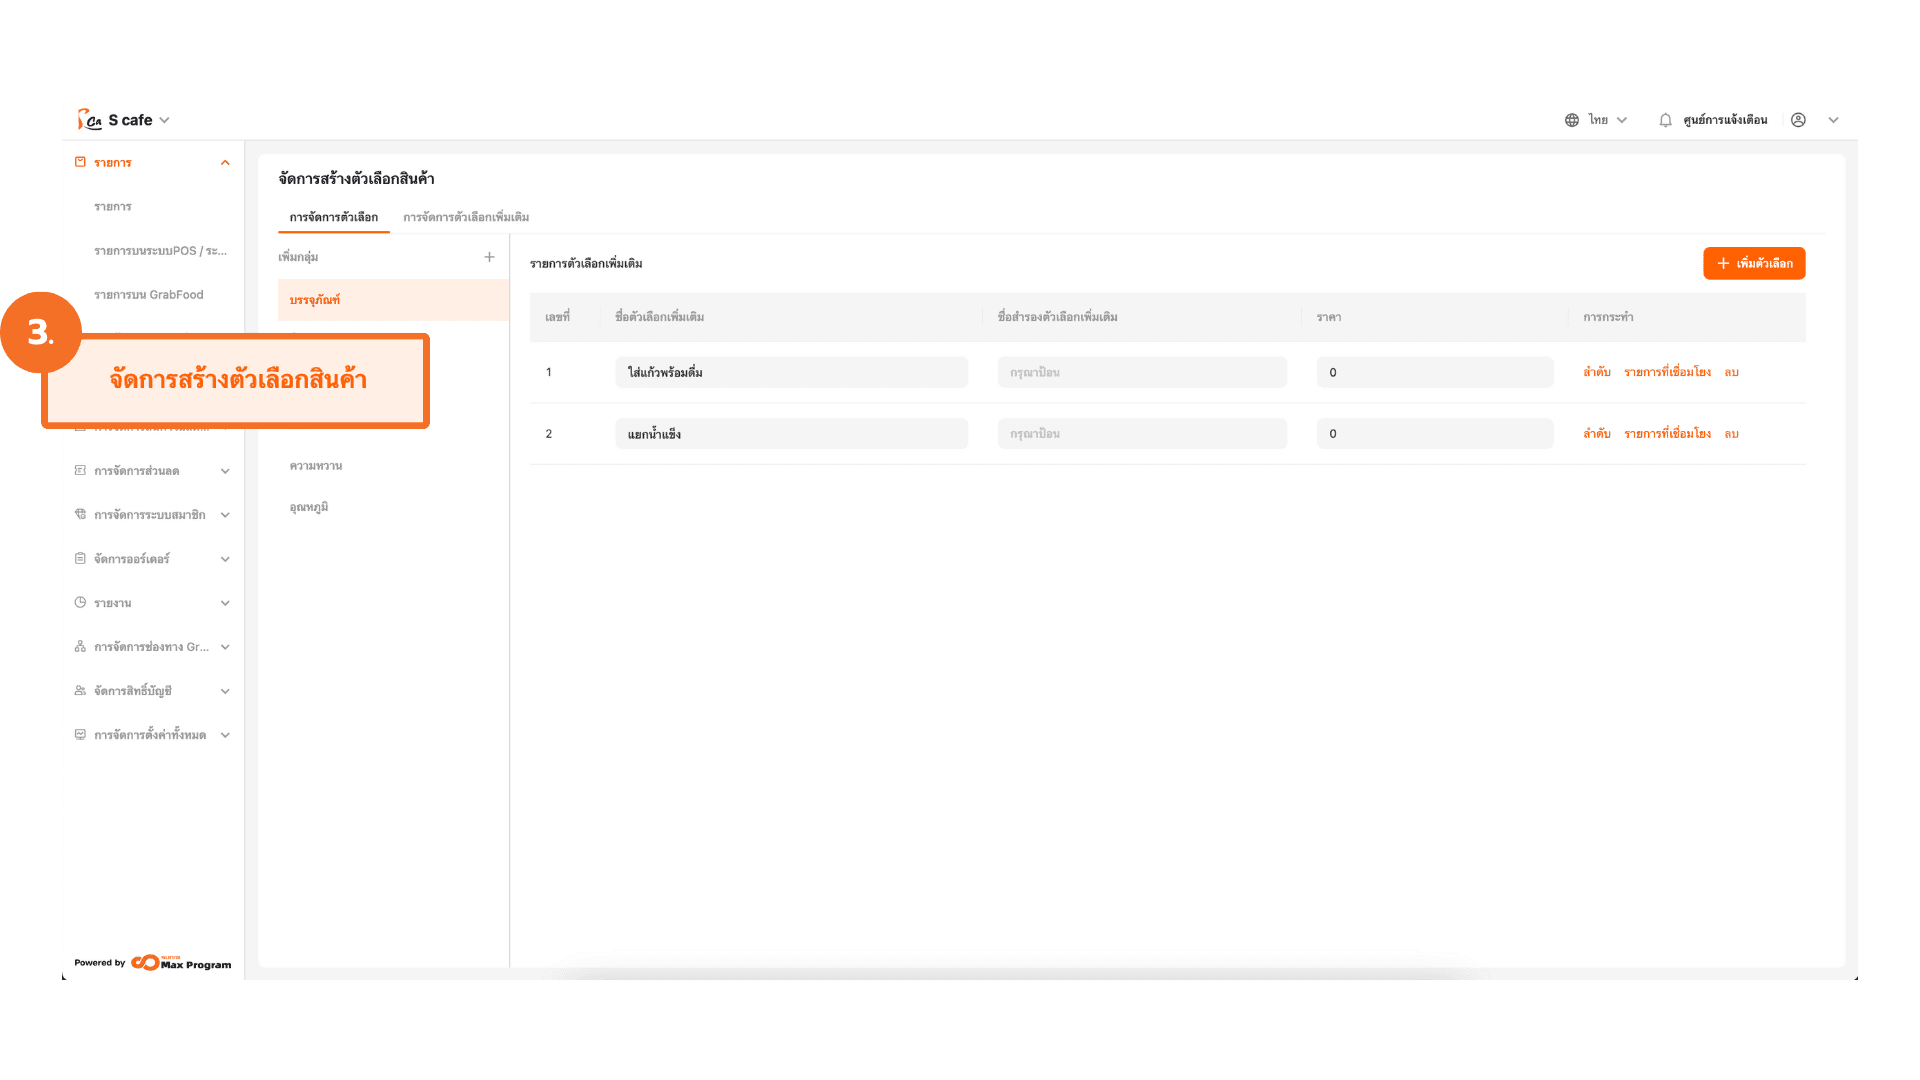Viewport: 1920px width, 1080px height.
Task: Click รายการที่เชื่อมโยง link for row 2
Action: click(x=1667, y=434)
